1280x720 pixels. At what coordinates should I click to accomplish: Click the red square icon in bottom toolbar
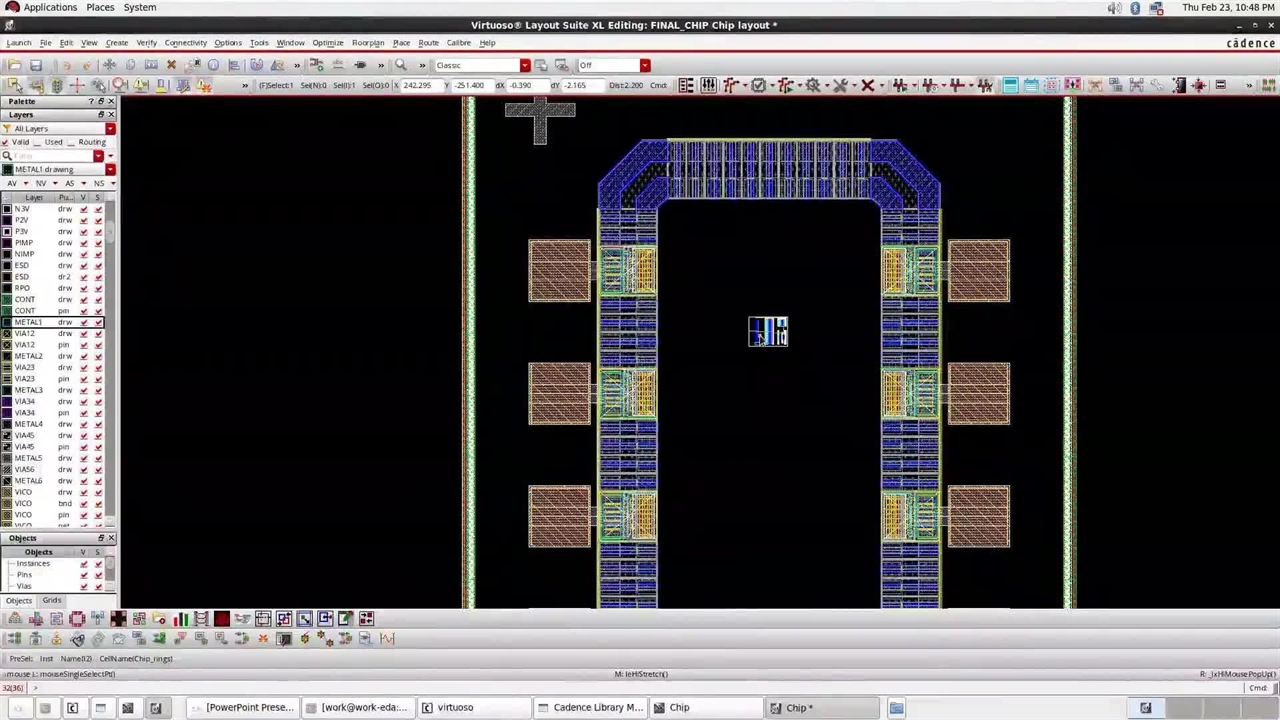221,619
